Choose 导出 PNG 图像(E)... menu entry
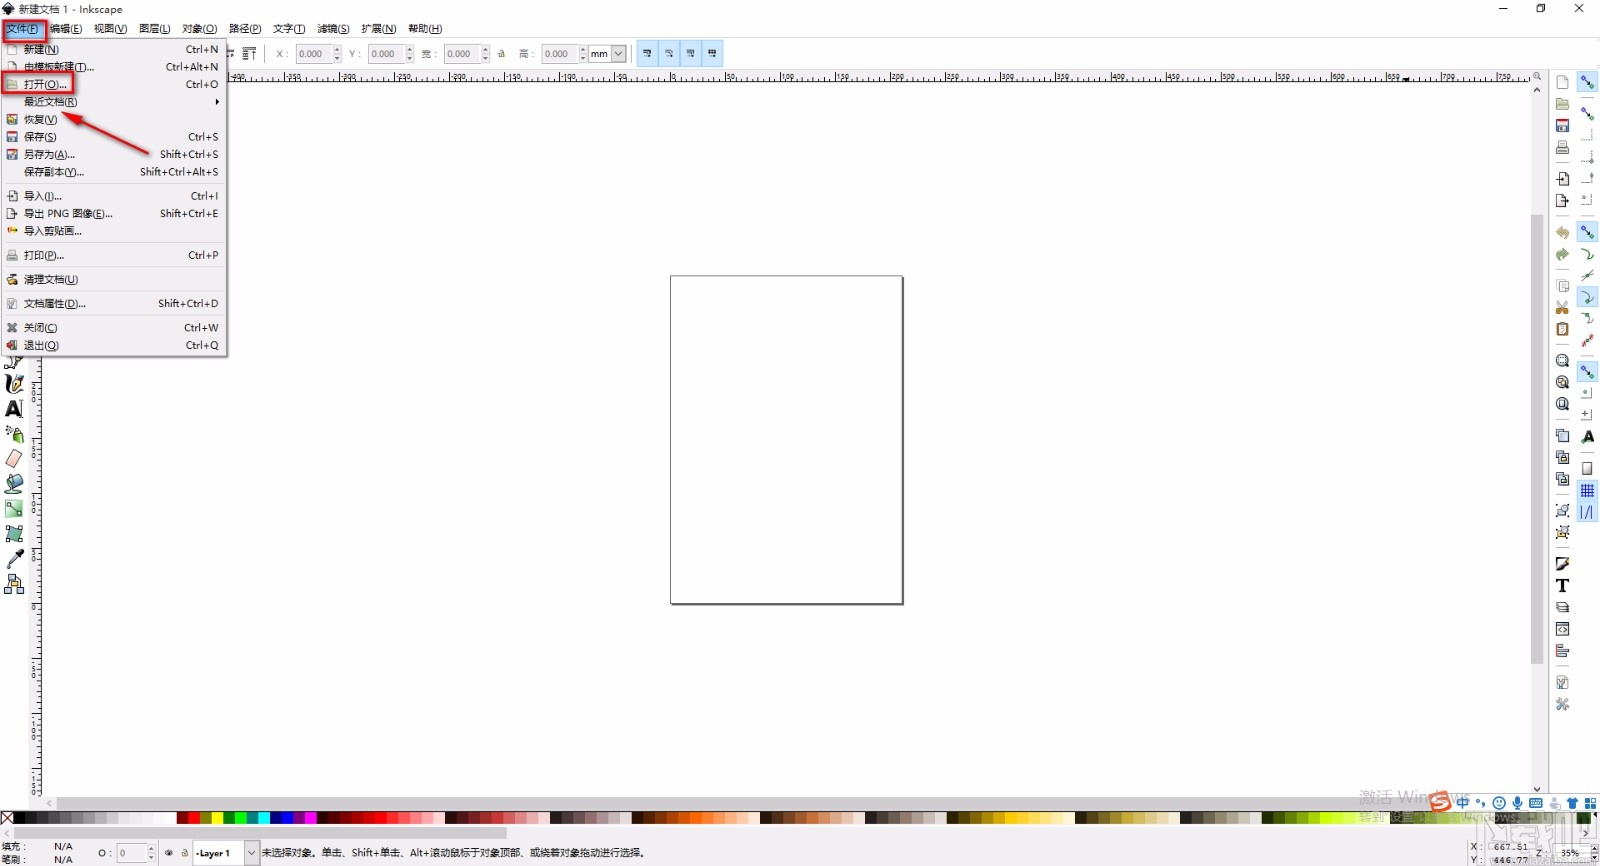This screenshot has width=1600, height=866. [114, 214]
